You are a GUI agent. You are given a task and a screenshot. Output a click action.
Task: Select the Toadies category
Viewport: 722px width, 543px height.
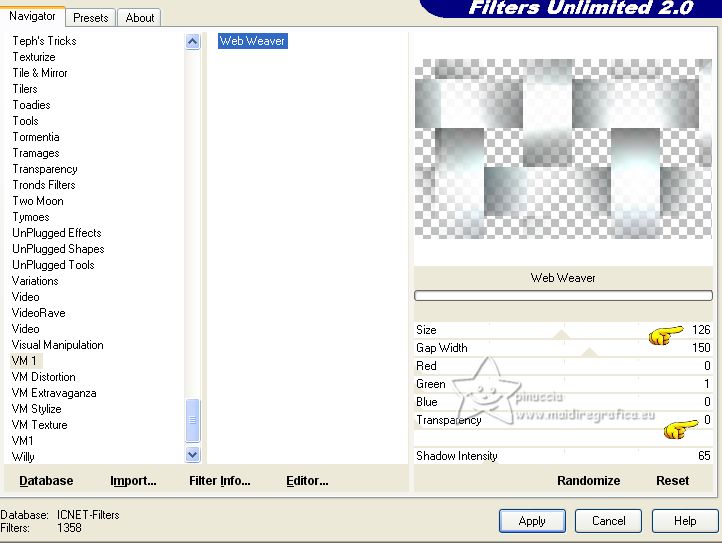click(31, 105)
